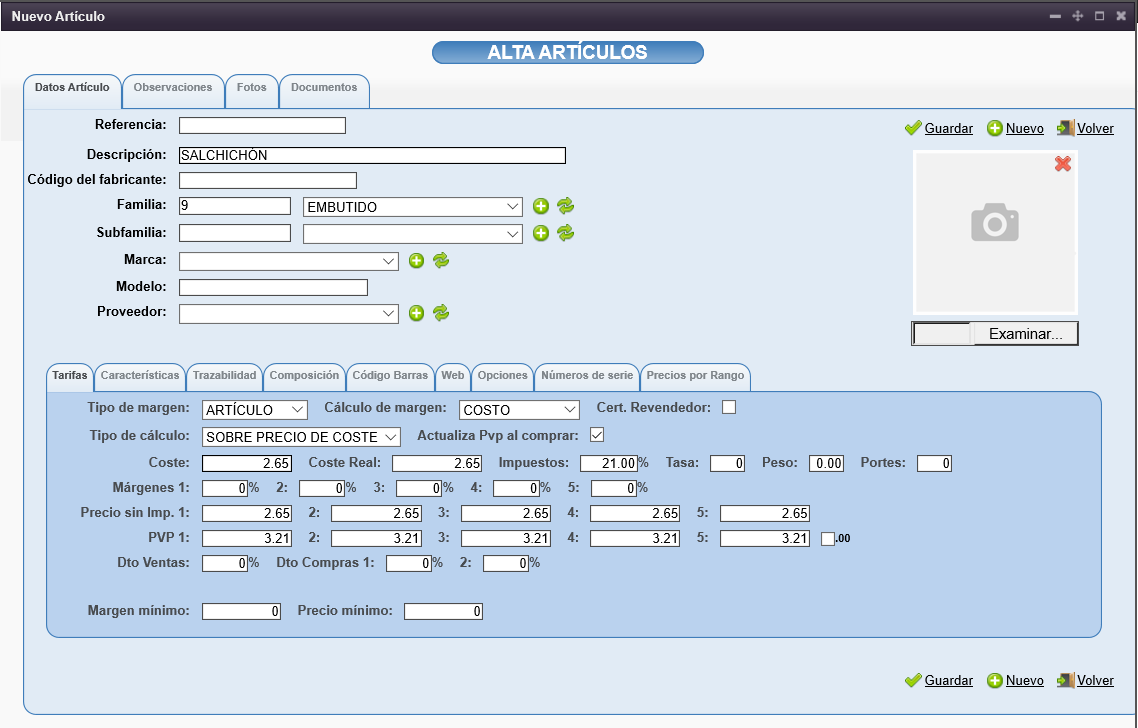Click the Descripción field containing SALCHICHÓN

point(372,155)
